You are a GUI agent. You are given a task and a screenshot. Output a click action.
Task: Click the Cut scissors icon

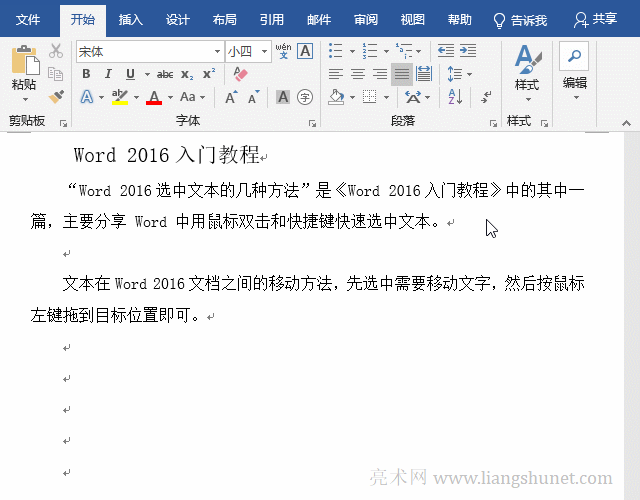pyautogui.click(x=56, y=51)
